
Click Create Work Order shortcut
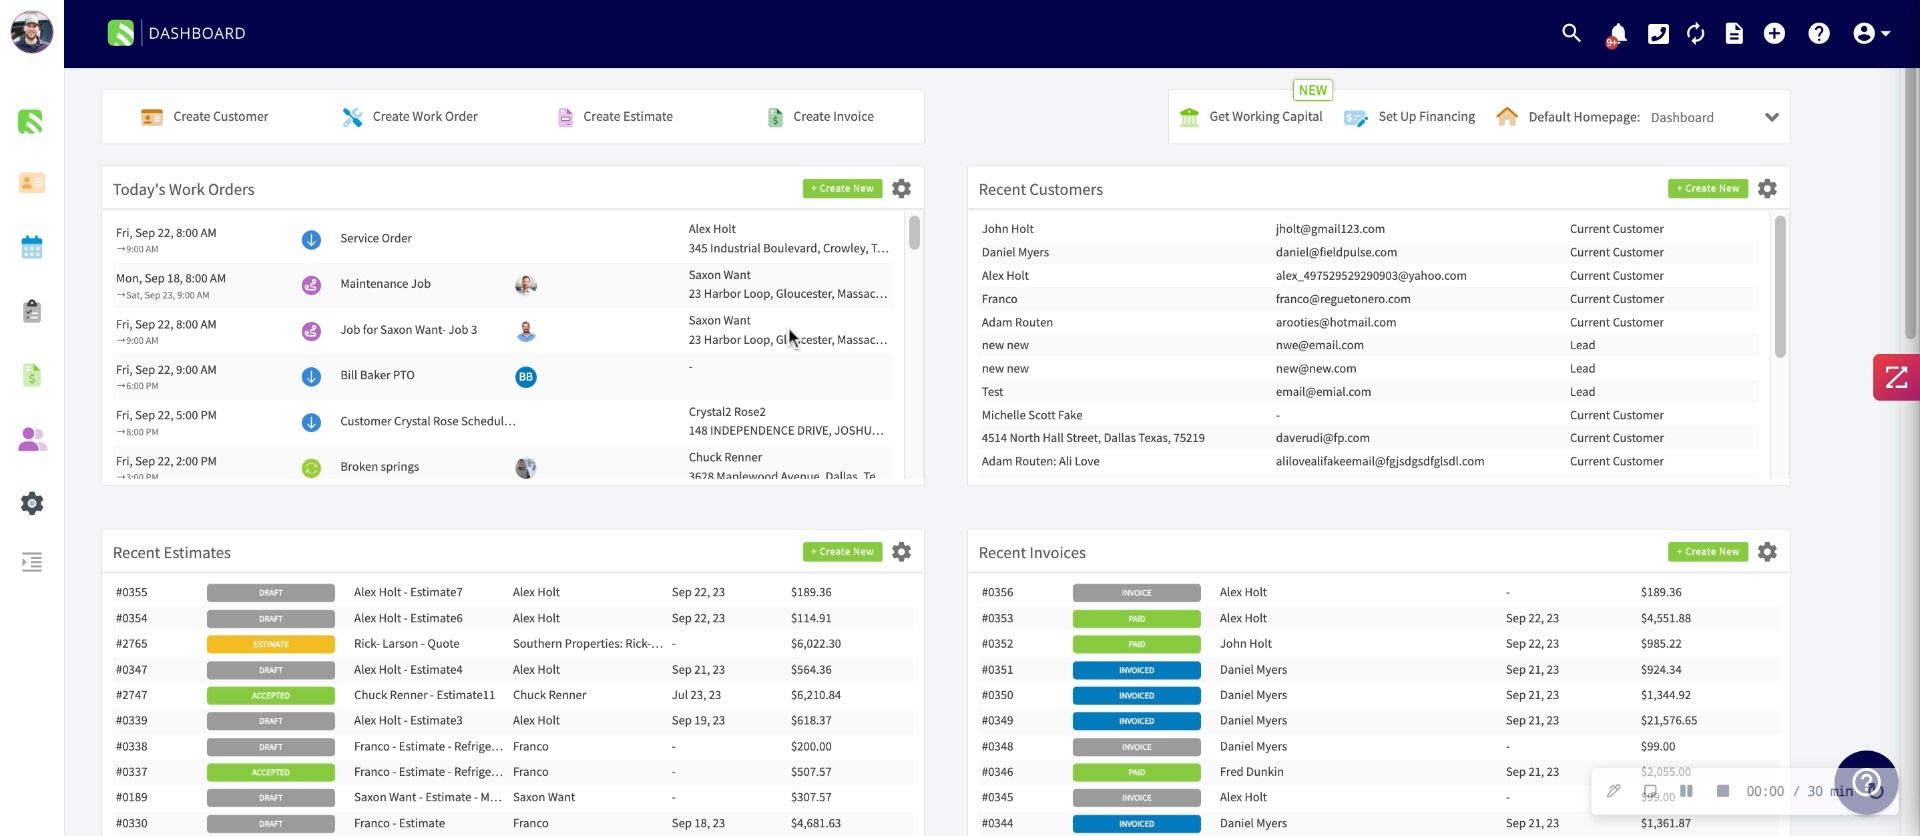click(410, 117)
